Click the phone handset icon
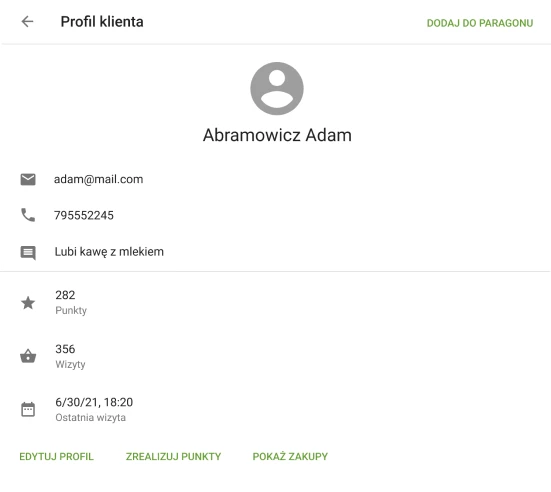 pos(28,215)
